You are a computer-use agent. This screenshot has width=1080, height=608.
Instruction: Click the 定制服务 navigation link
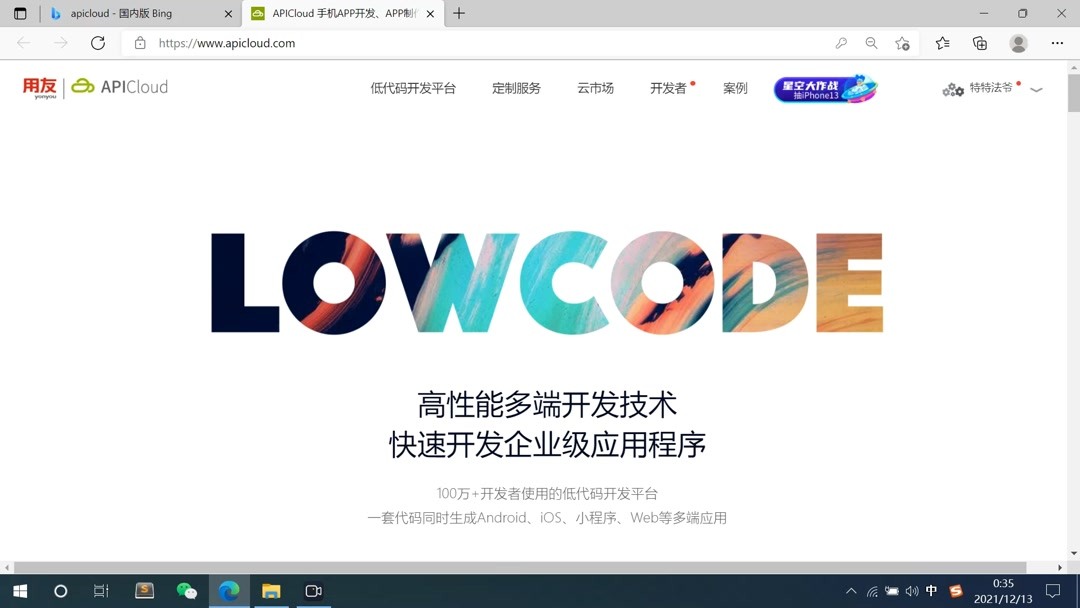(x=516, y=88)
